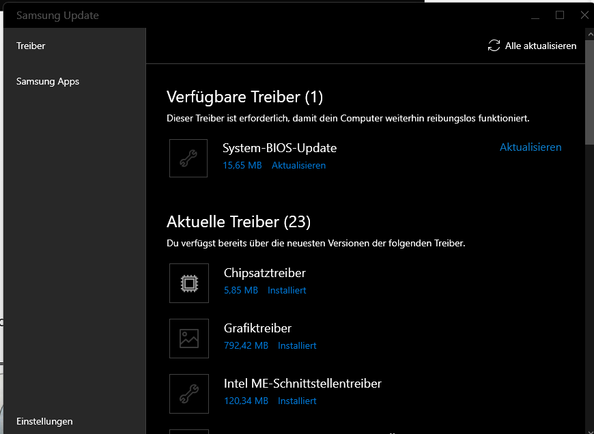Click the refresh icon beside Alle aktualisieren

[494, 45]
